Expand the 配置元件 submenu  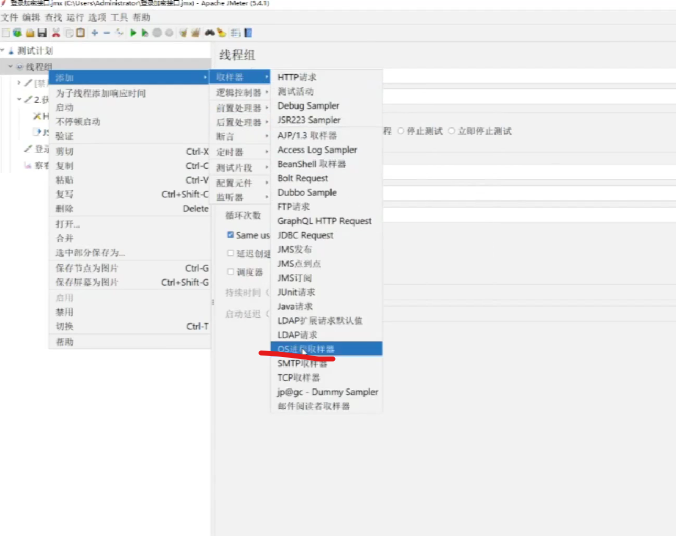click(x=240, y=183)
